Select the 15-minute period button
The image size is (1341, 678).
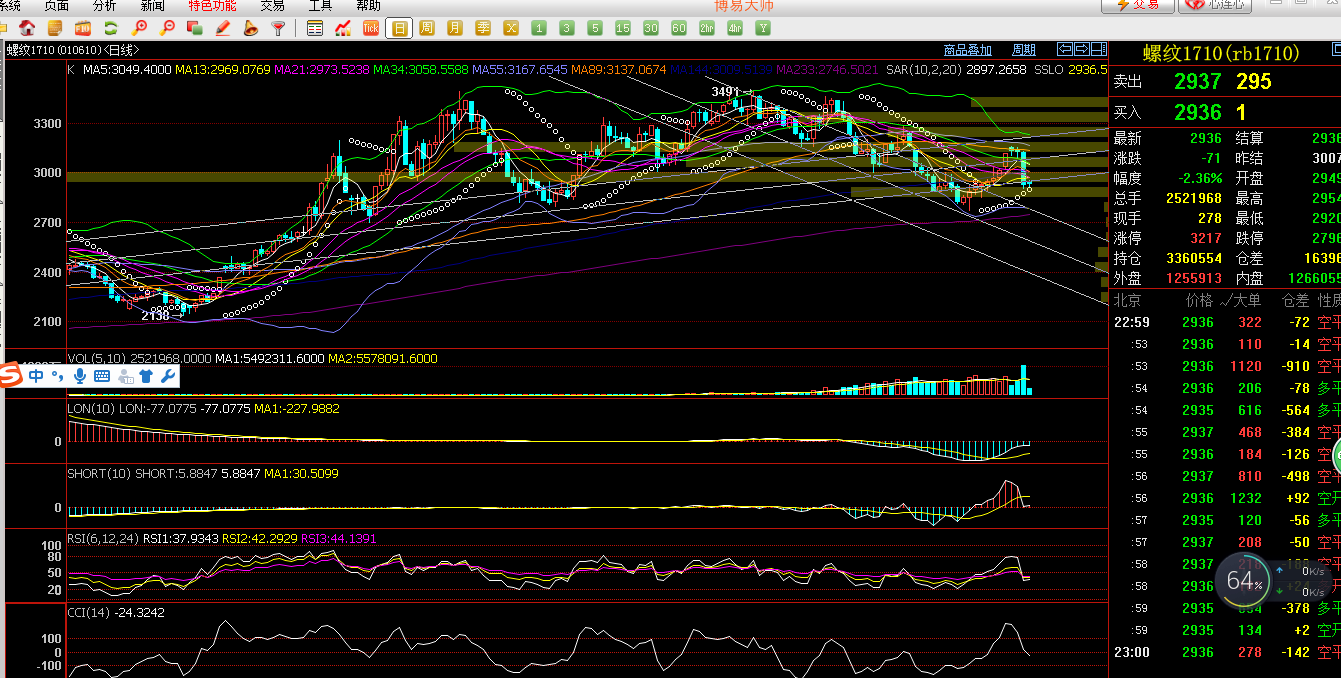click(x=623, y=28)
